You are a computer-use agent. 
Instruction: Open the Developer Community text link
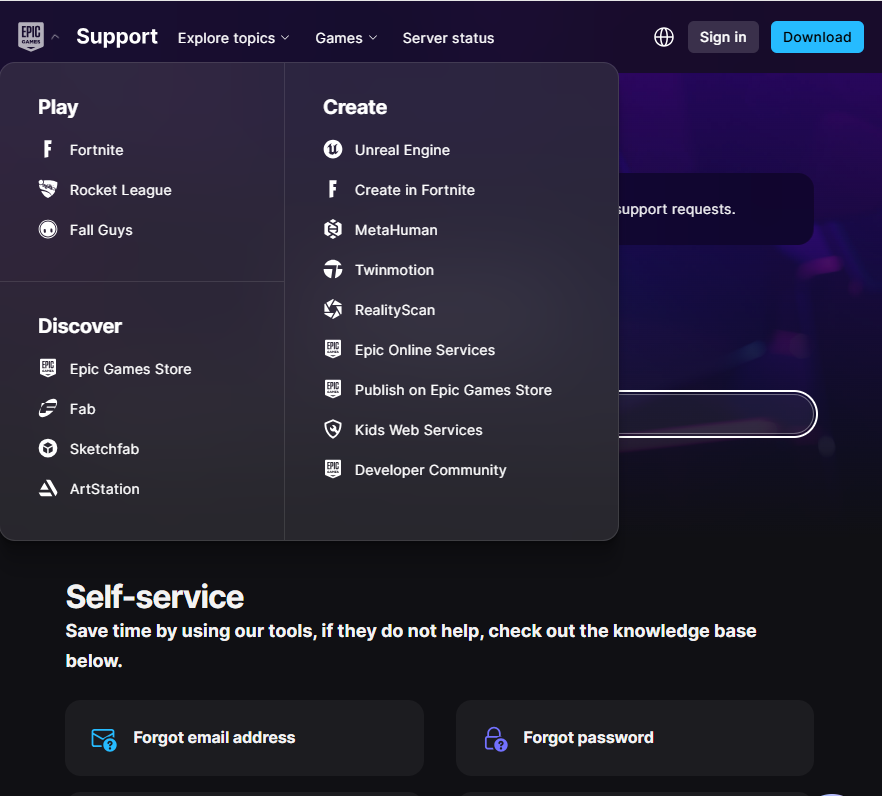[x=430, y=470]
